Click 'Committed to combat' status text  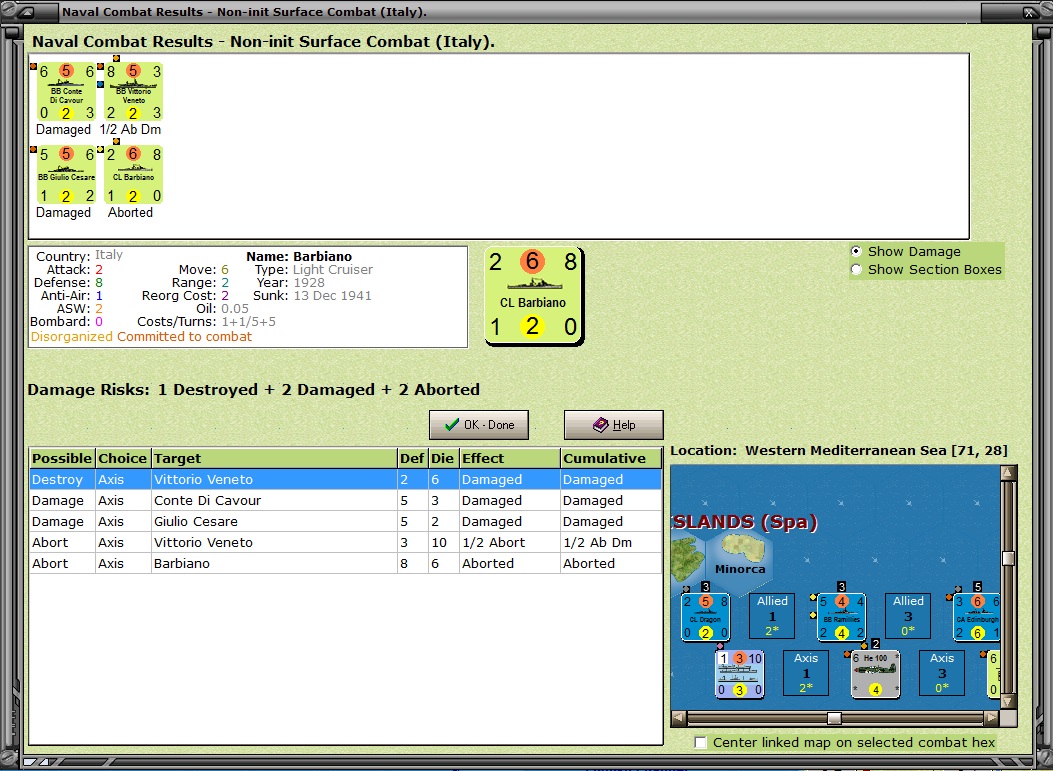[x=185, y=336]
